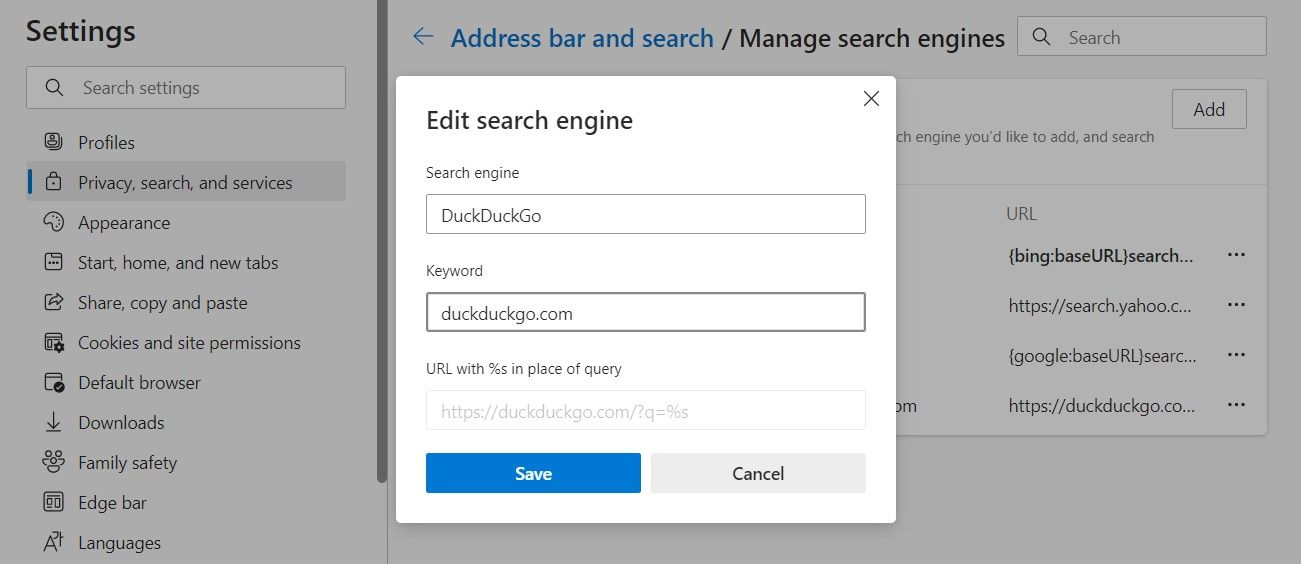Click the magnifier in Search settings box
The image size is (1301, 564).
(55, 88)
